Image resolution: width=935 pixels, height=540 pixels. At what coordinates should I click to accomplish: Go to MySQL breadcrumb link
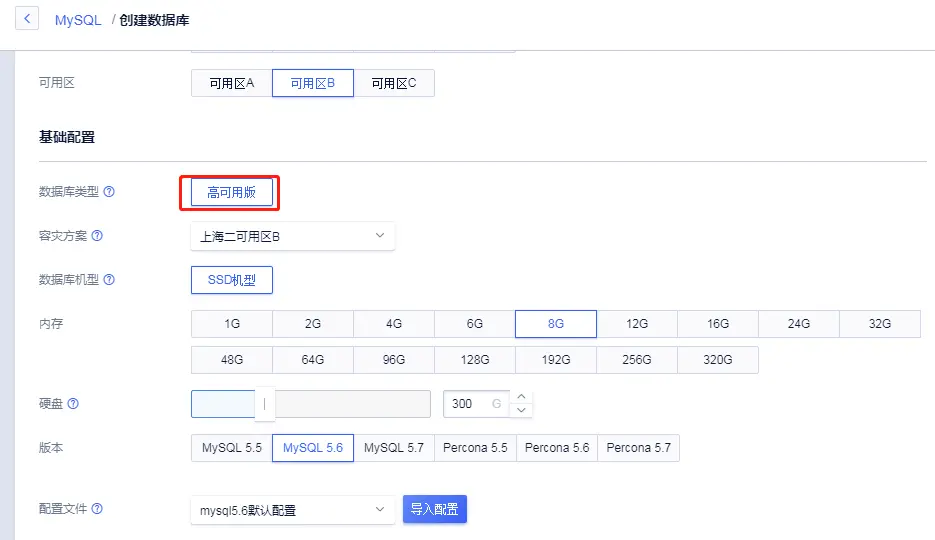tap(78, 20)
